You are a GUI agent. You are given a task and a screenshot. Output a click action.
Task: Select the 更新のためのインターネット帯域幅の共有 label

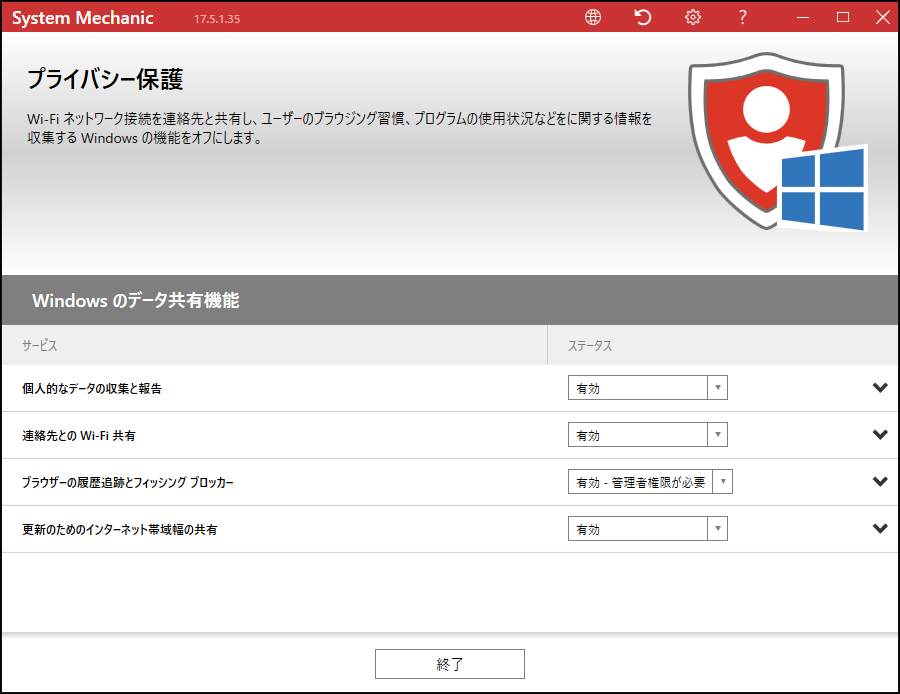coord(120,530)
